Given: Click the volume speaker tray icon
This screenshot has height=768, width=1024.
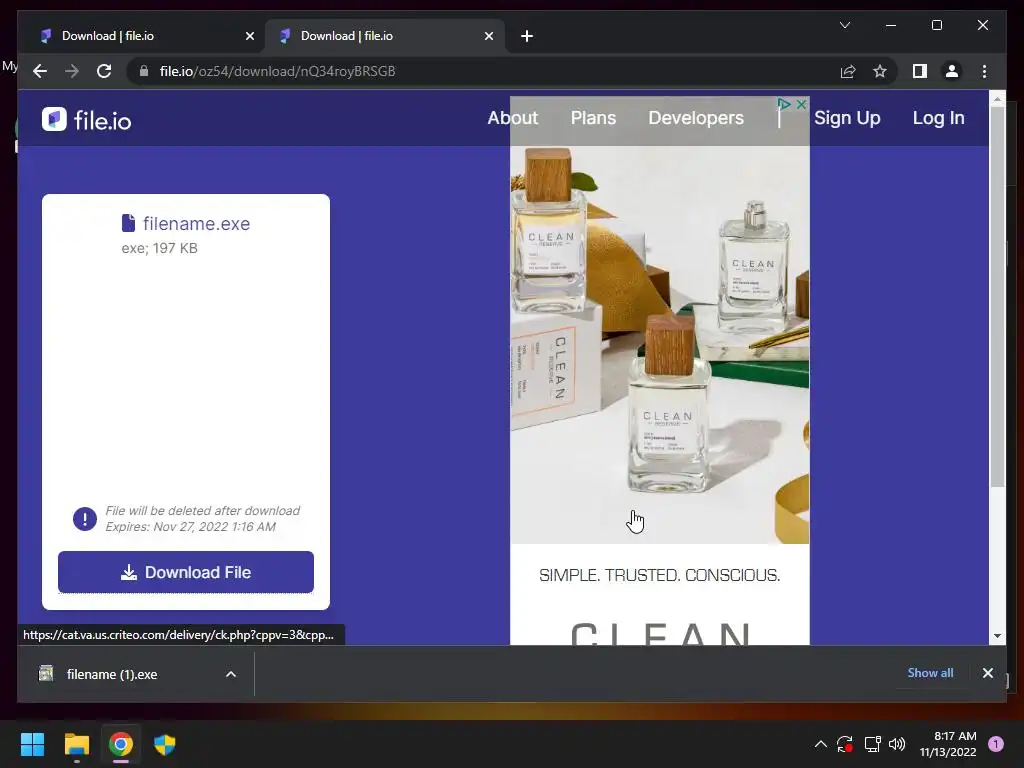Looking at the screenshot, I should point(897,744).
